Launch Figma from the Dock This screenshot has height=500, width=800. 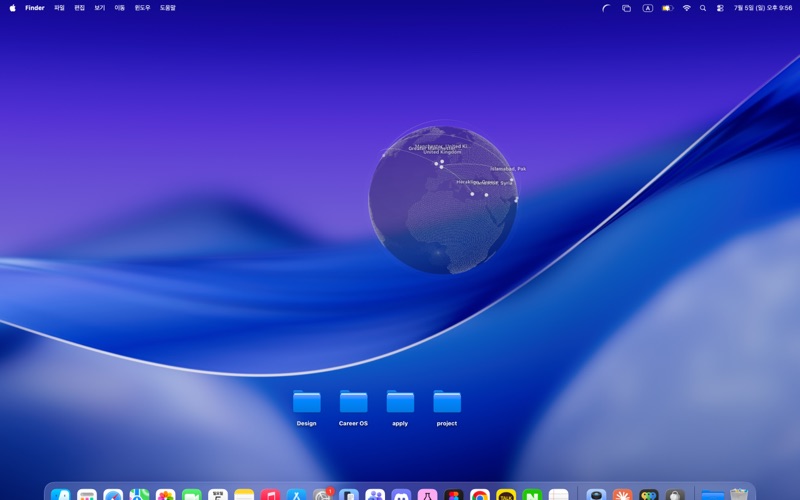point(454,495)
